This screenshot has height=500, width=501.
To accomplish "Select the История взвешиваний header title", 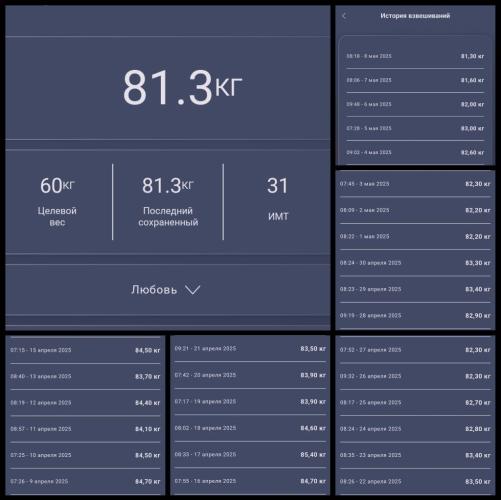I will pyautogui.click(x=415, y=16).
